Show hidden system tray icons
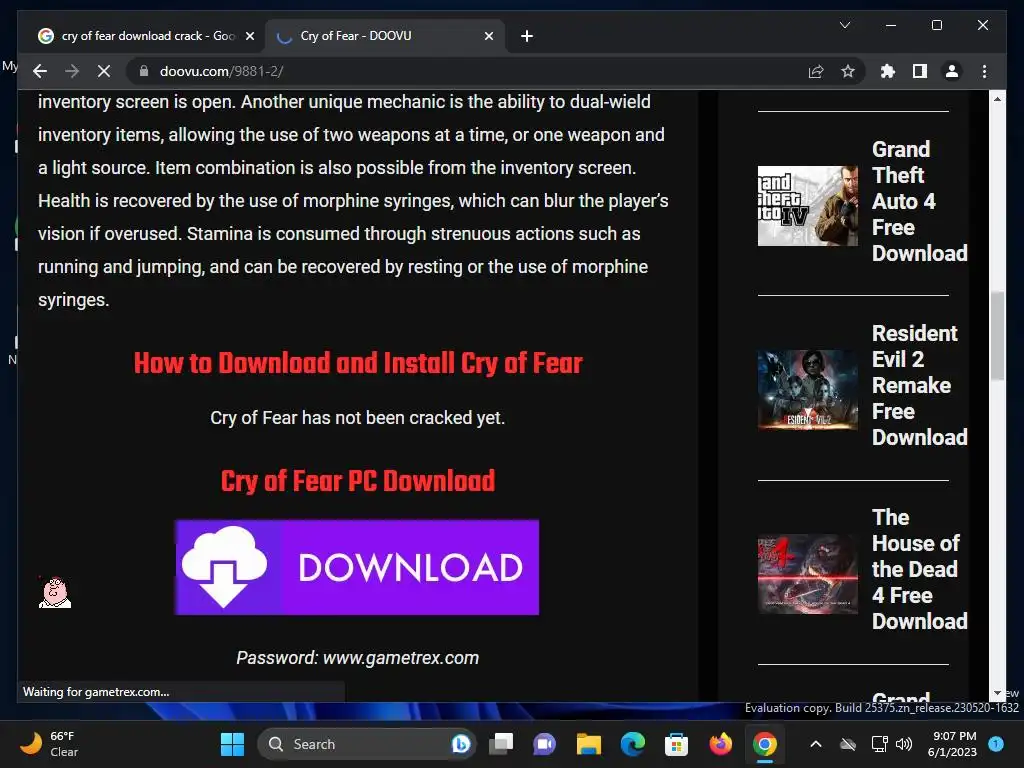Image resolution: width=1024 pixels, height=768 pixels. 816,744
